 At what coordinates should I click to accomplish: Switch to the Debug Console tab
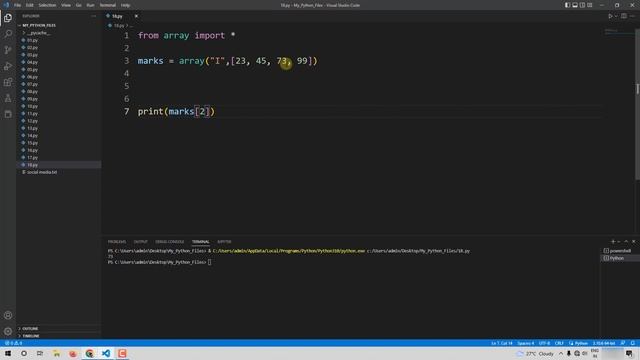pos(169,242)
